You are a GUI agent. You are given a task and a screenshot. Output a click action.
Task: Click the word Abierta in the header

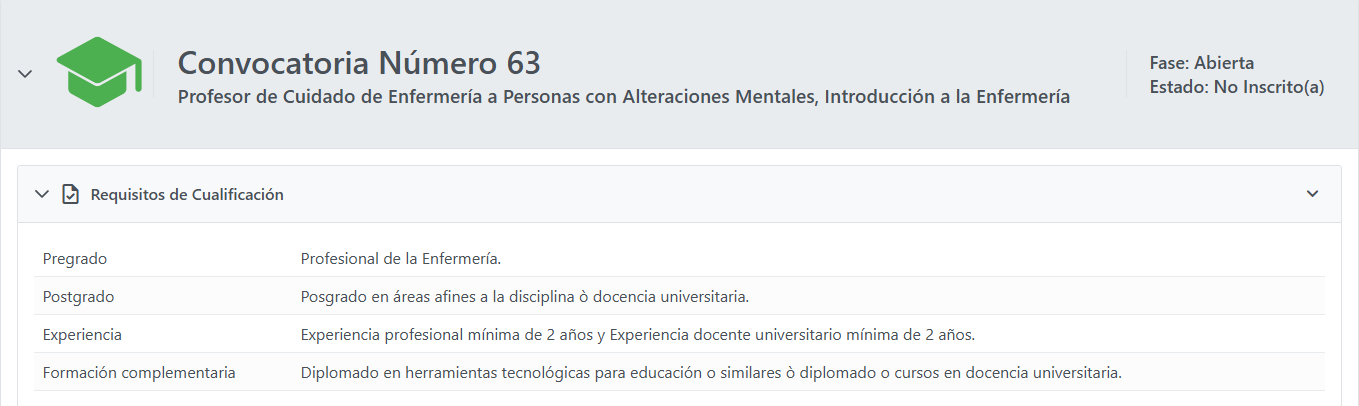(x=1224, y=63)
